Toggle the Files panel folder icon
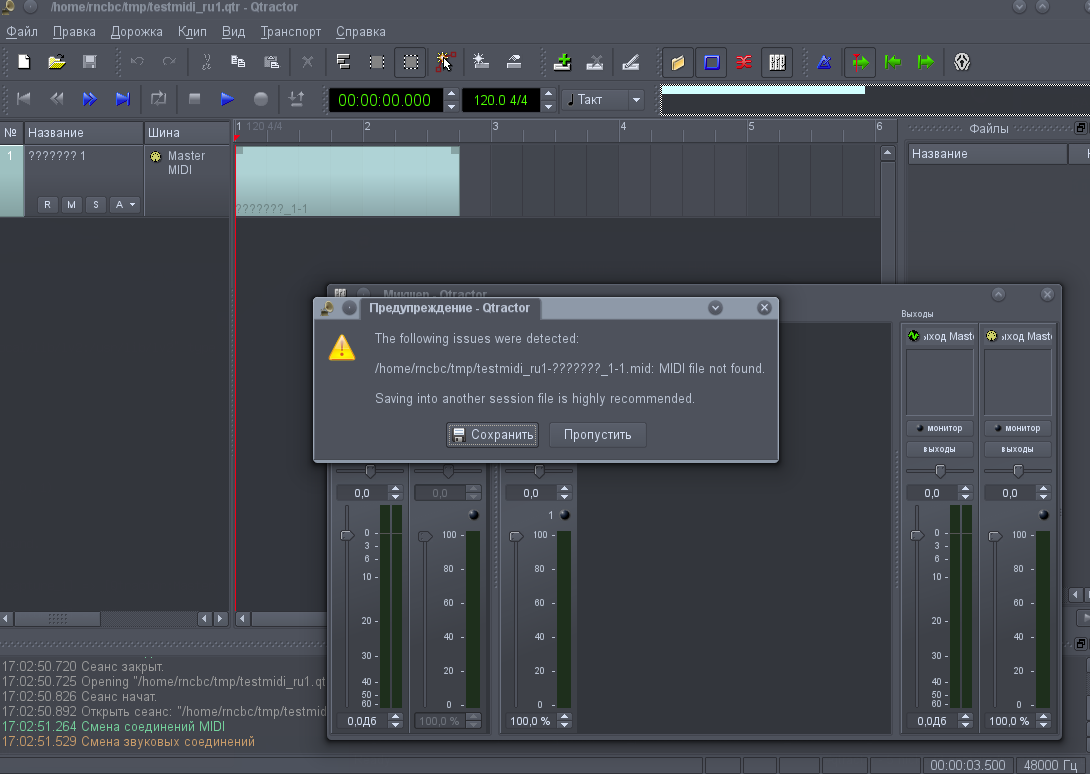This screenshot has width=1090, height=774. [678, 62]
